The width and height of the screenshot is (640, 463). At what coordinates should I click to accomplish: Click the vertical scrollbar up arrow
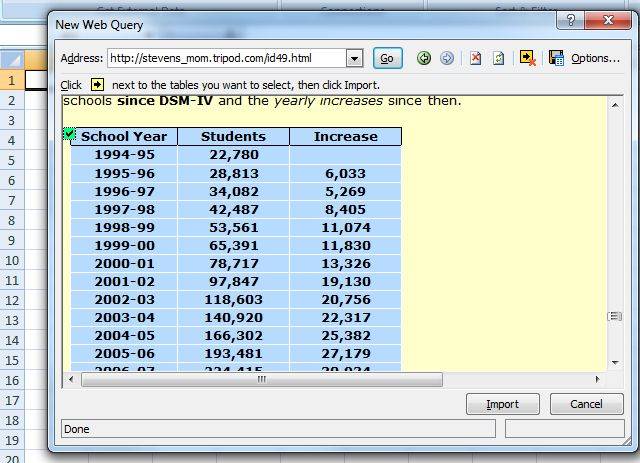616,106
